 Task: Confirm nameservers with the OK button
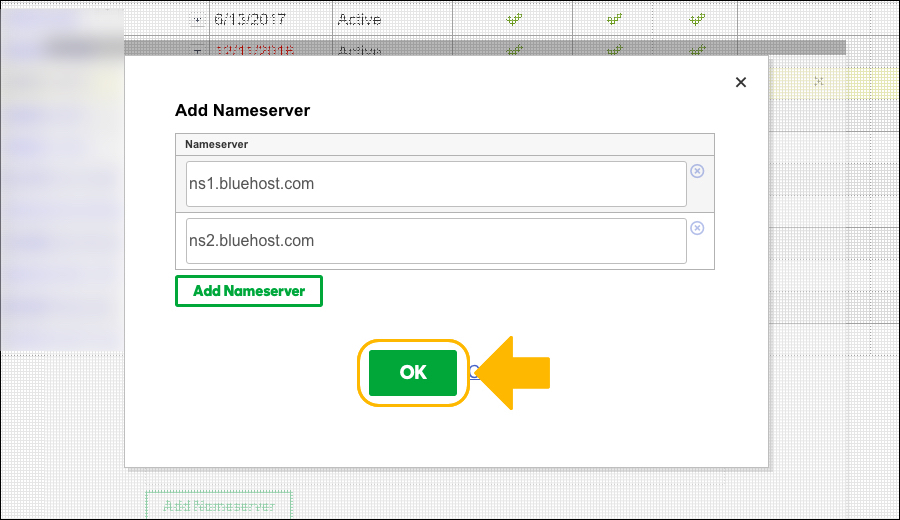pos(413,372)
